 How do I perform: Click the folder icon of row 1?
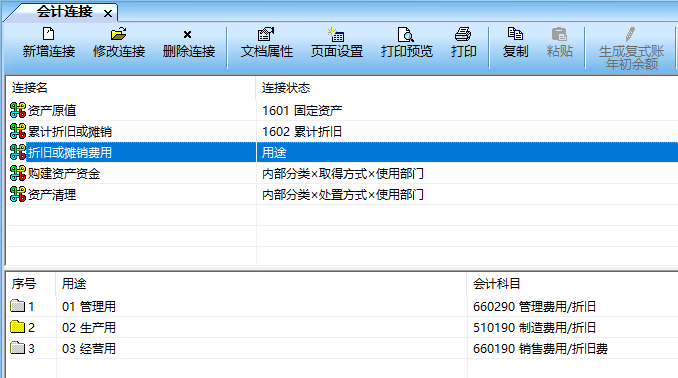point(17,306)
